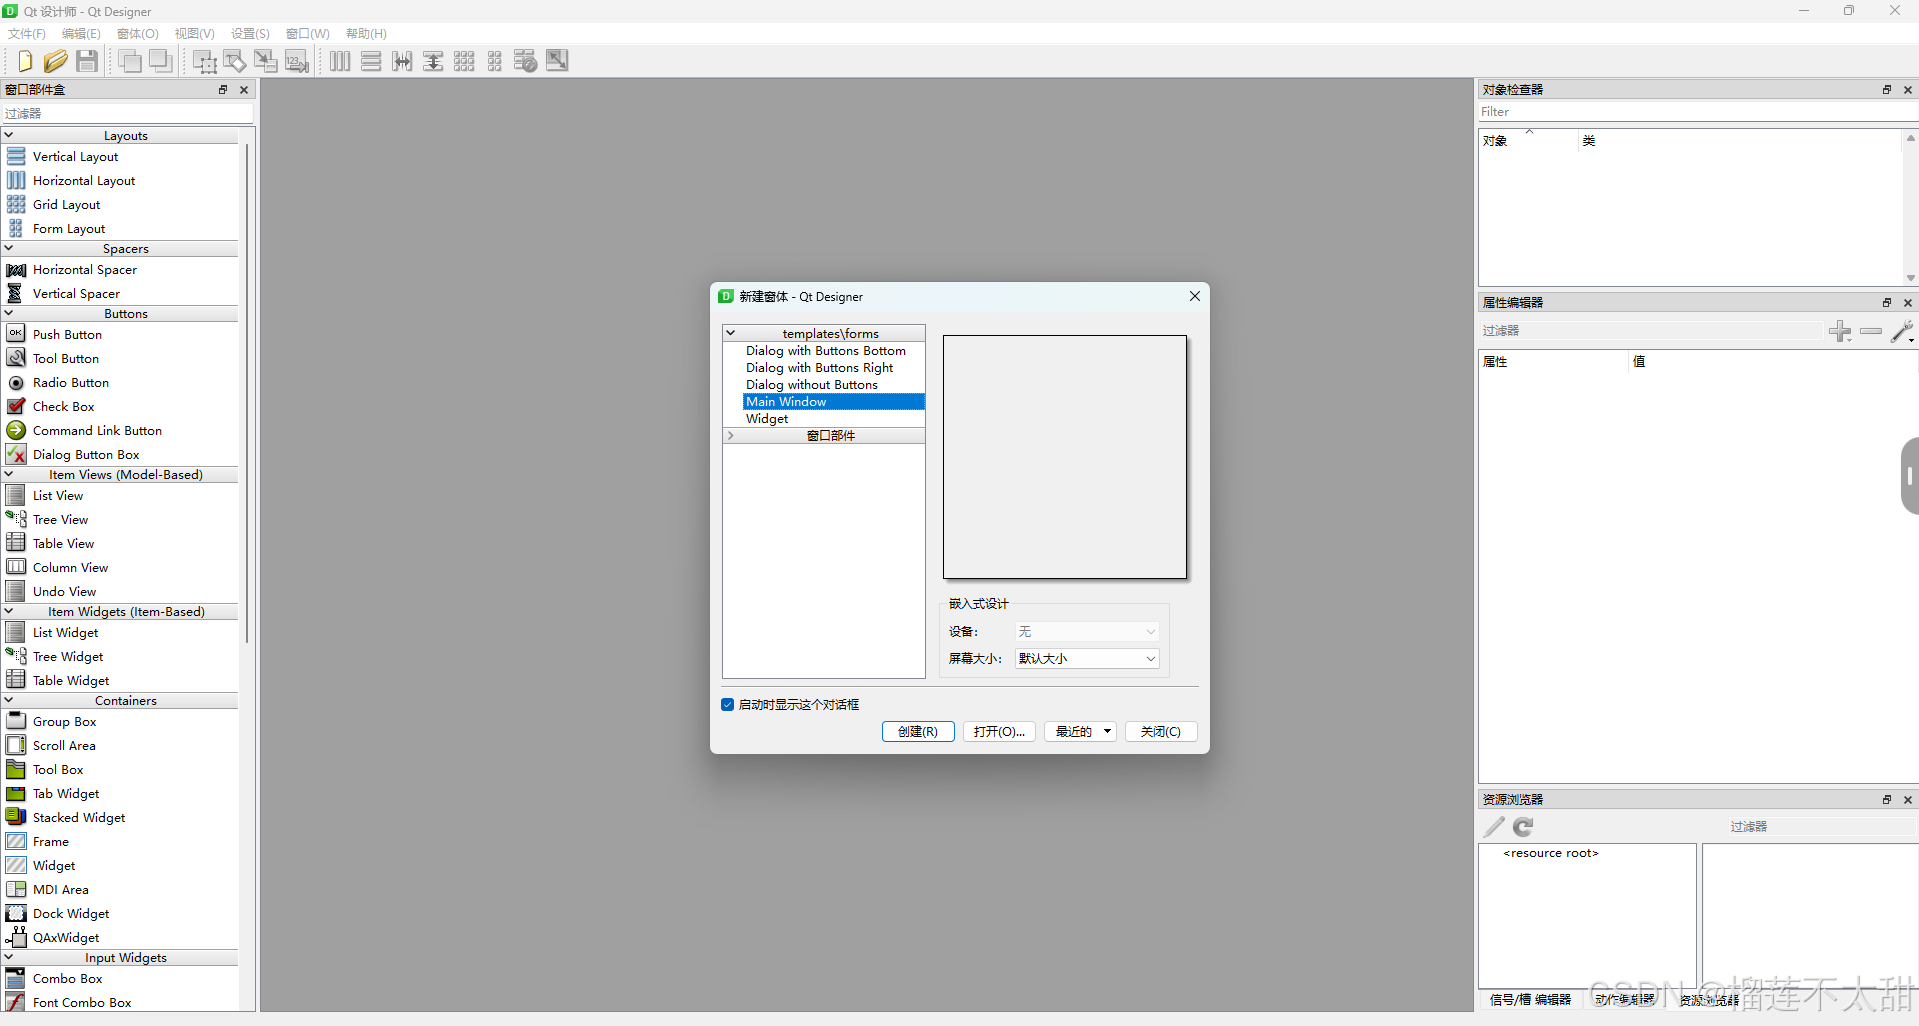Viewport: 1919px width, 1026px height.
Task: Select the Edit Signals/Slots mode icon
Action: [235, 61]
